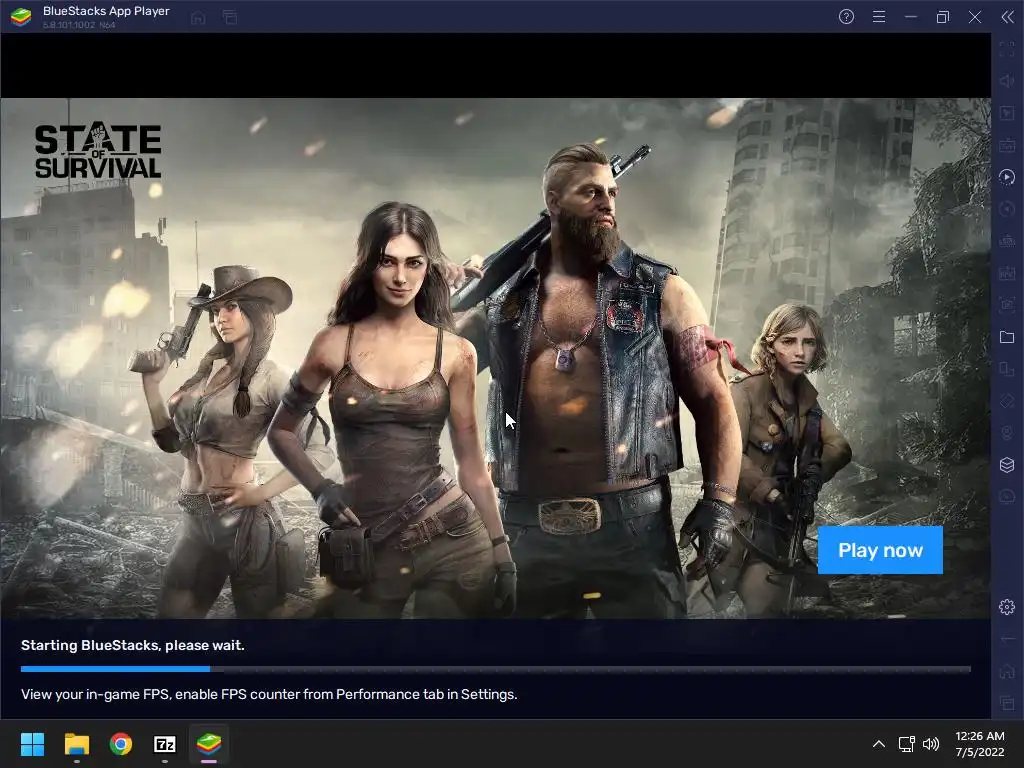Minimize the BlueStacks window
This screenshot has height=768, width=1024.
(x=911, y=17)
